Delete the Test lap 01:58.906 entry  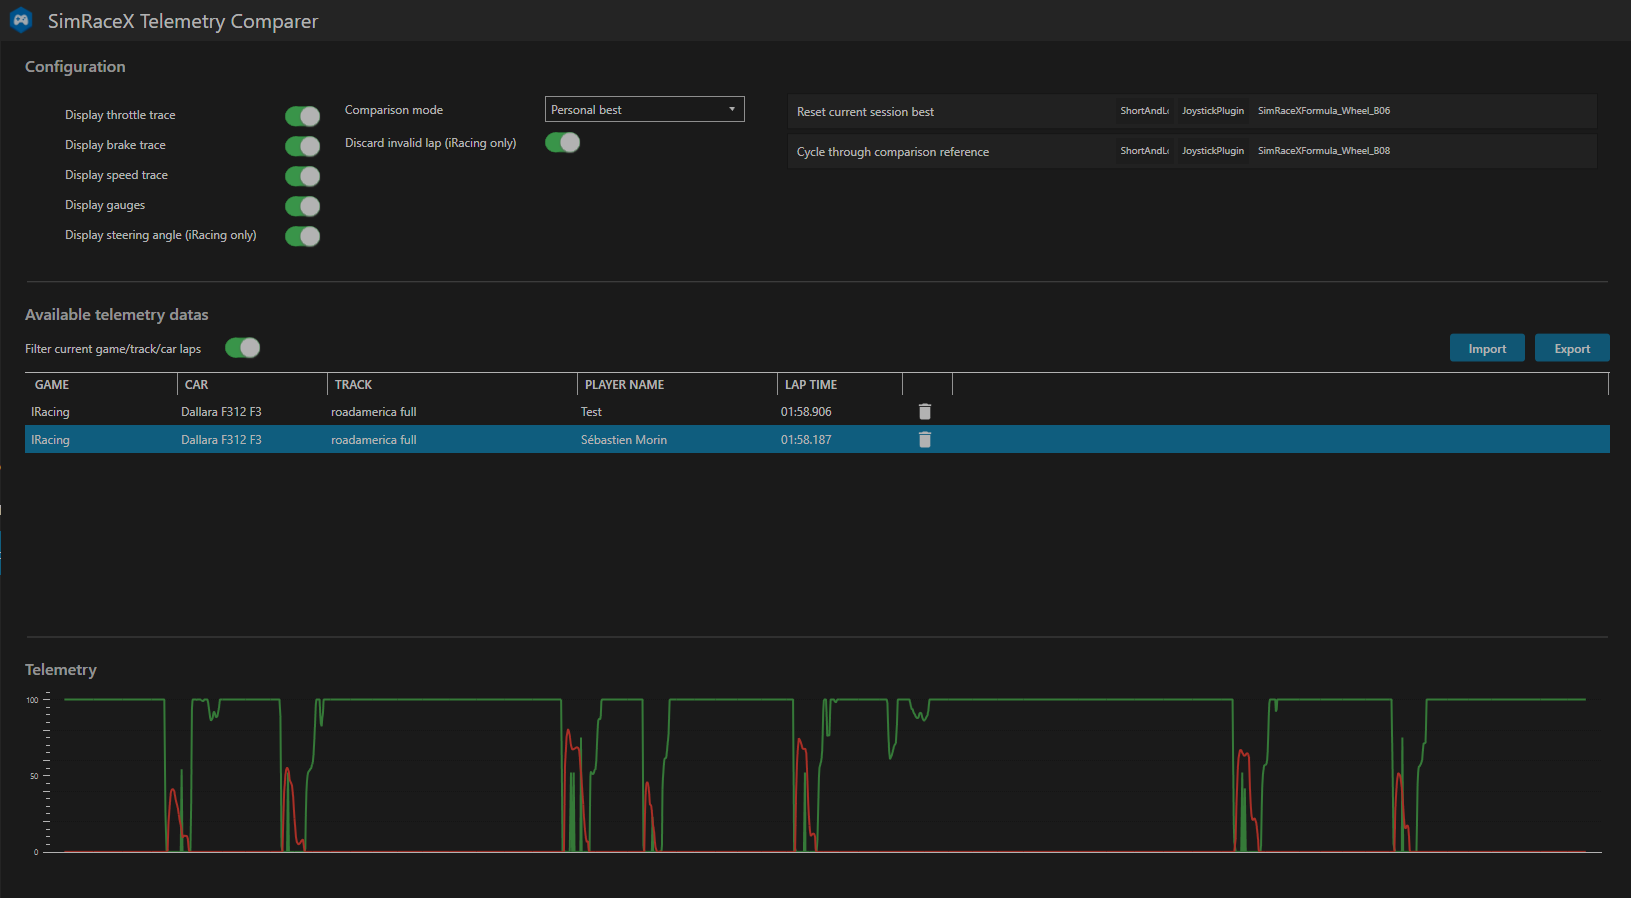(x=925, y=412)
